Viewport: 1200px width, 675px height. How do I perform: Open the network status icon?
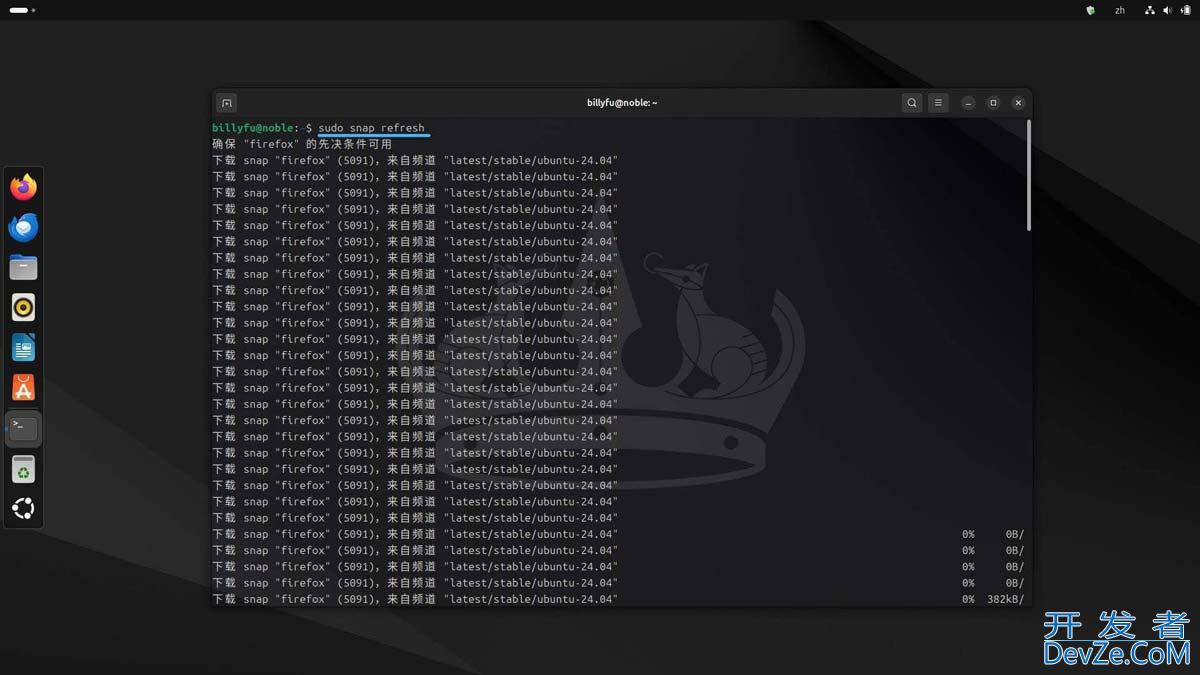[x=1150, y=10]
